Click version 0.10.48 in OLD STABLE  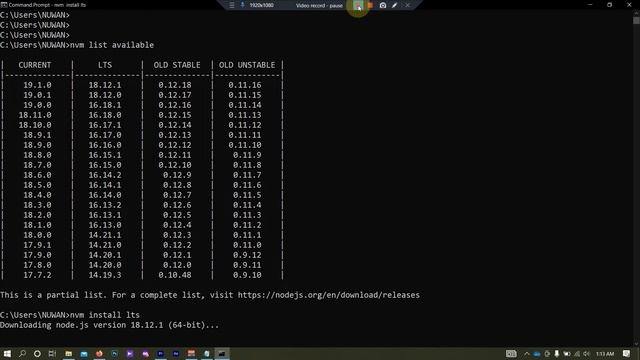175,275
